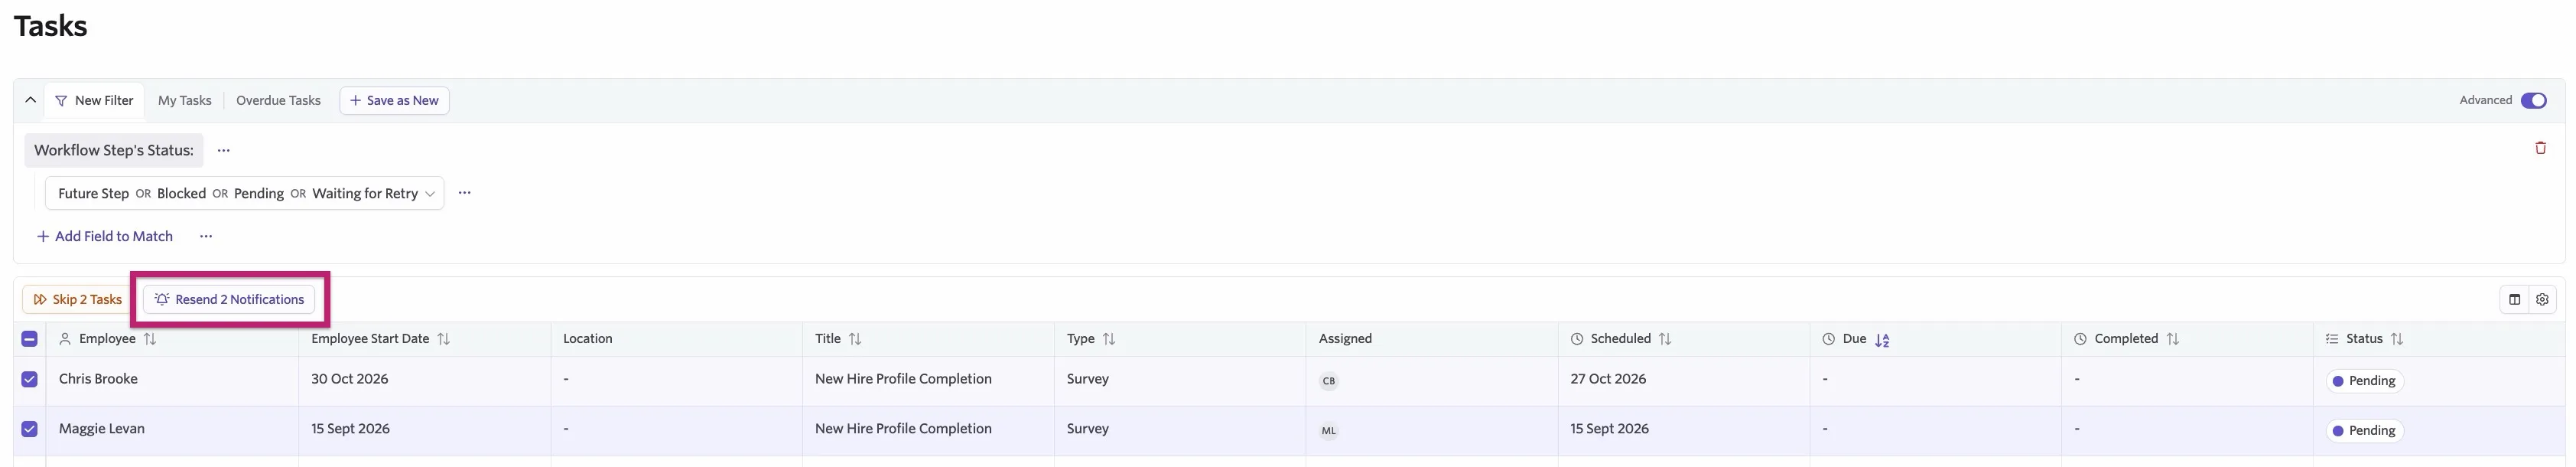Click the CB assignee avatar
This screenshot has height=467, width=2576.
tap(1328, 381)
